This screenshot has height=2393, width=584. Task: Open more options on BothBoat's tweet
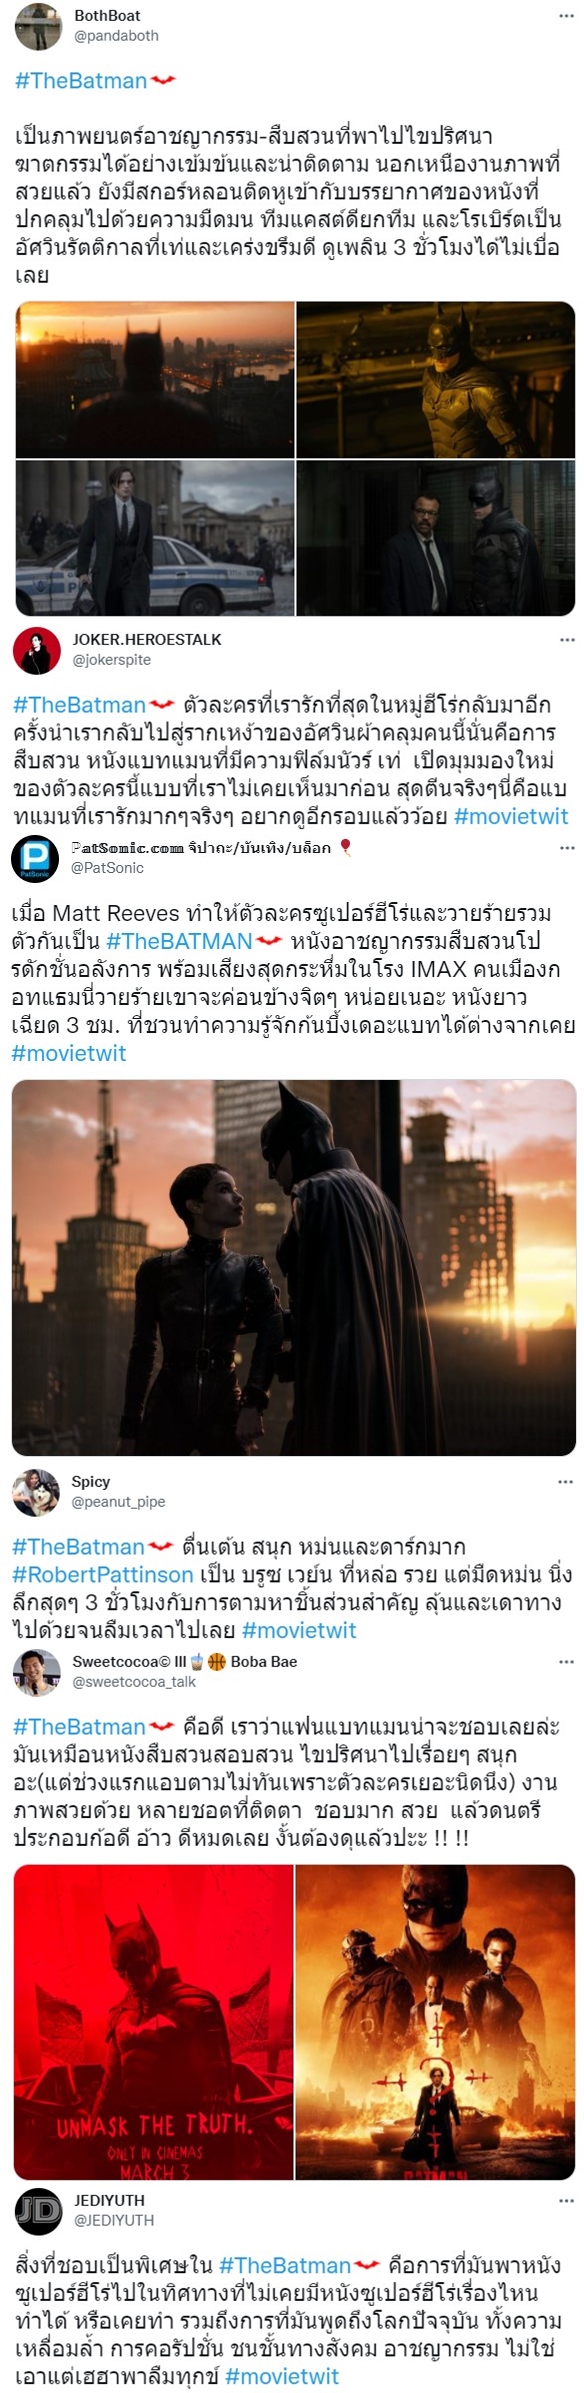pos(567,16)
